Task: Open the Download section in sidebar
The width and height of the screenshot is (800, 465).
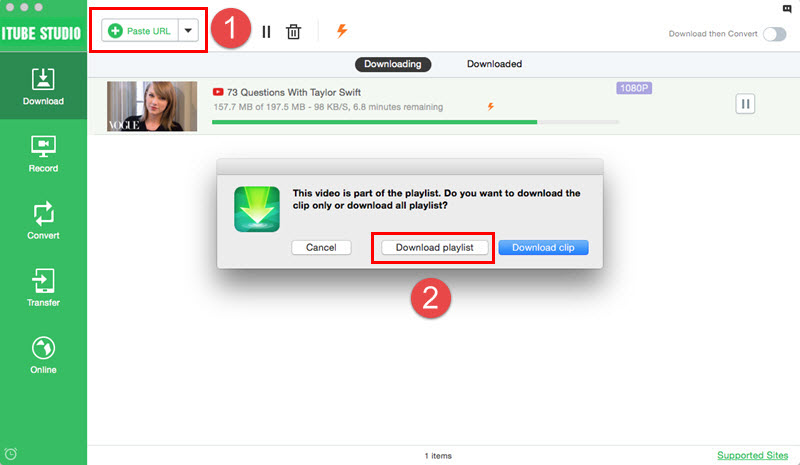Action: click(43, 86)
